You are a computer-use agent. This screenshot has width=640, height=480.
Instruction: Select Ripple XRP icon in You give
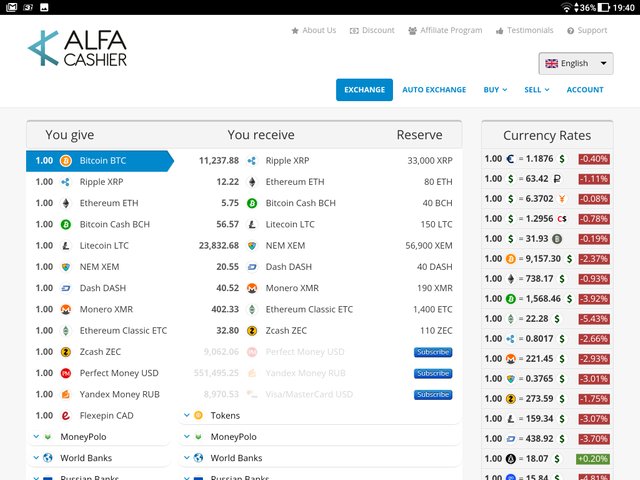click(66, 182)
